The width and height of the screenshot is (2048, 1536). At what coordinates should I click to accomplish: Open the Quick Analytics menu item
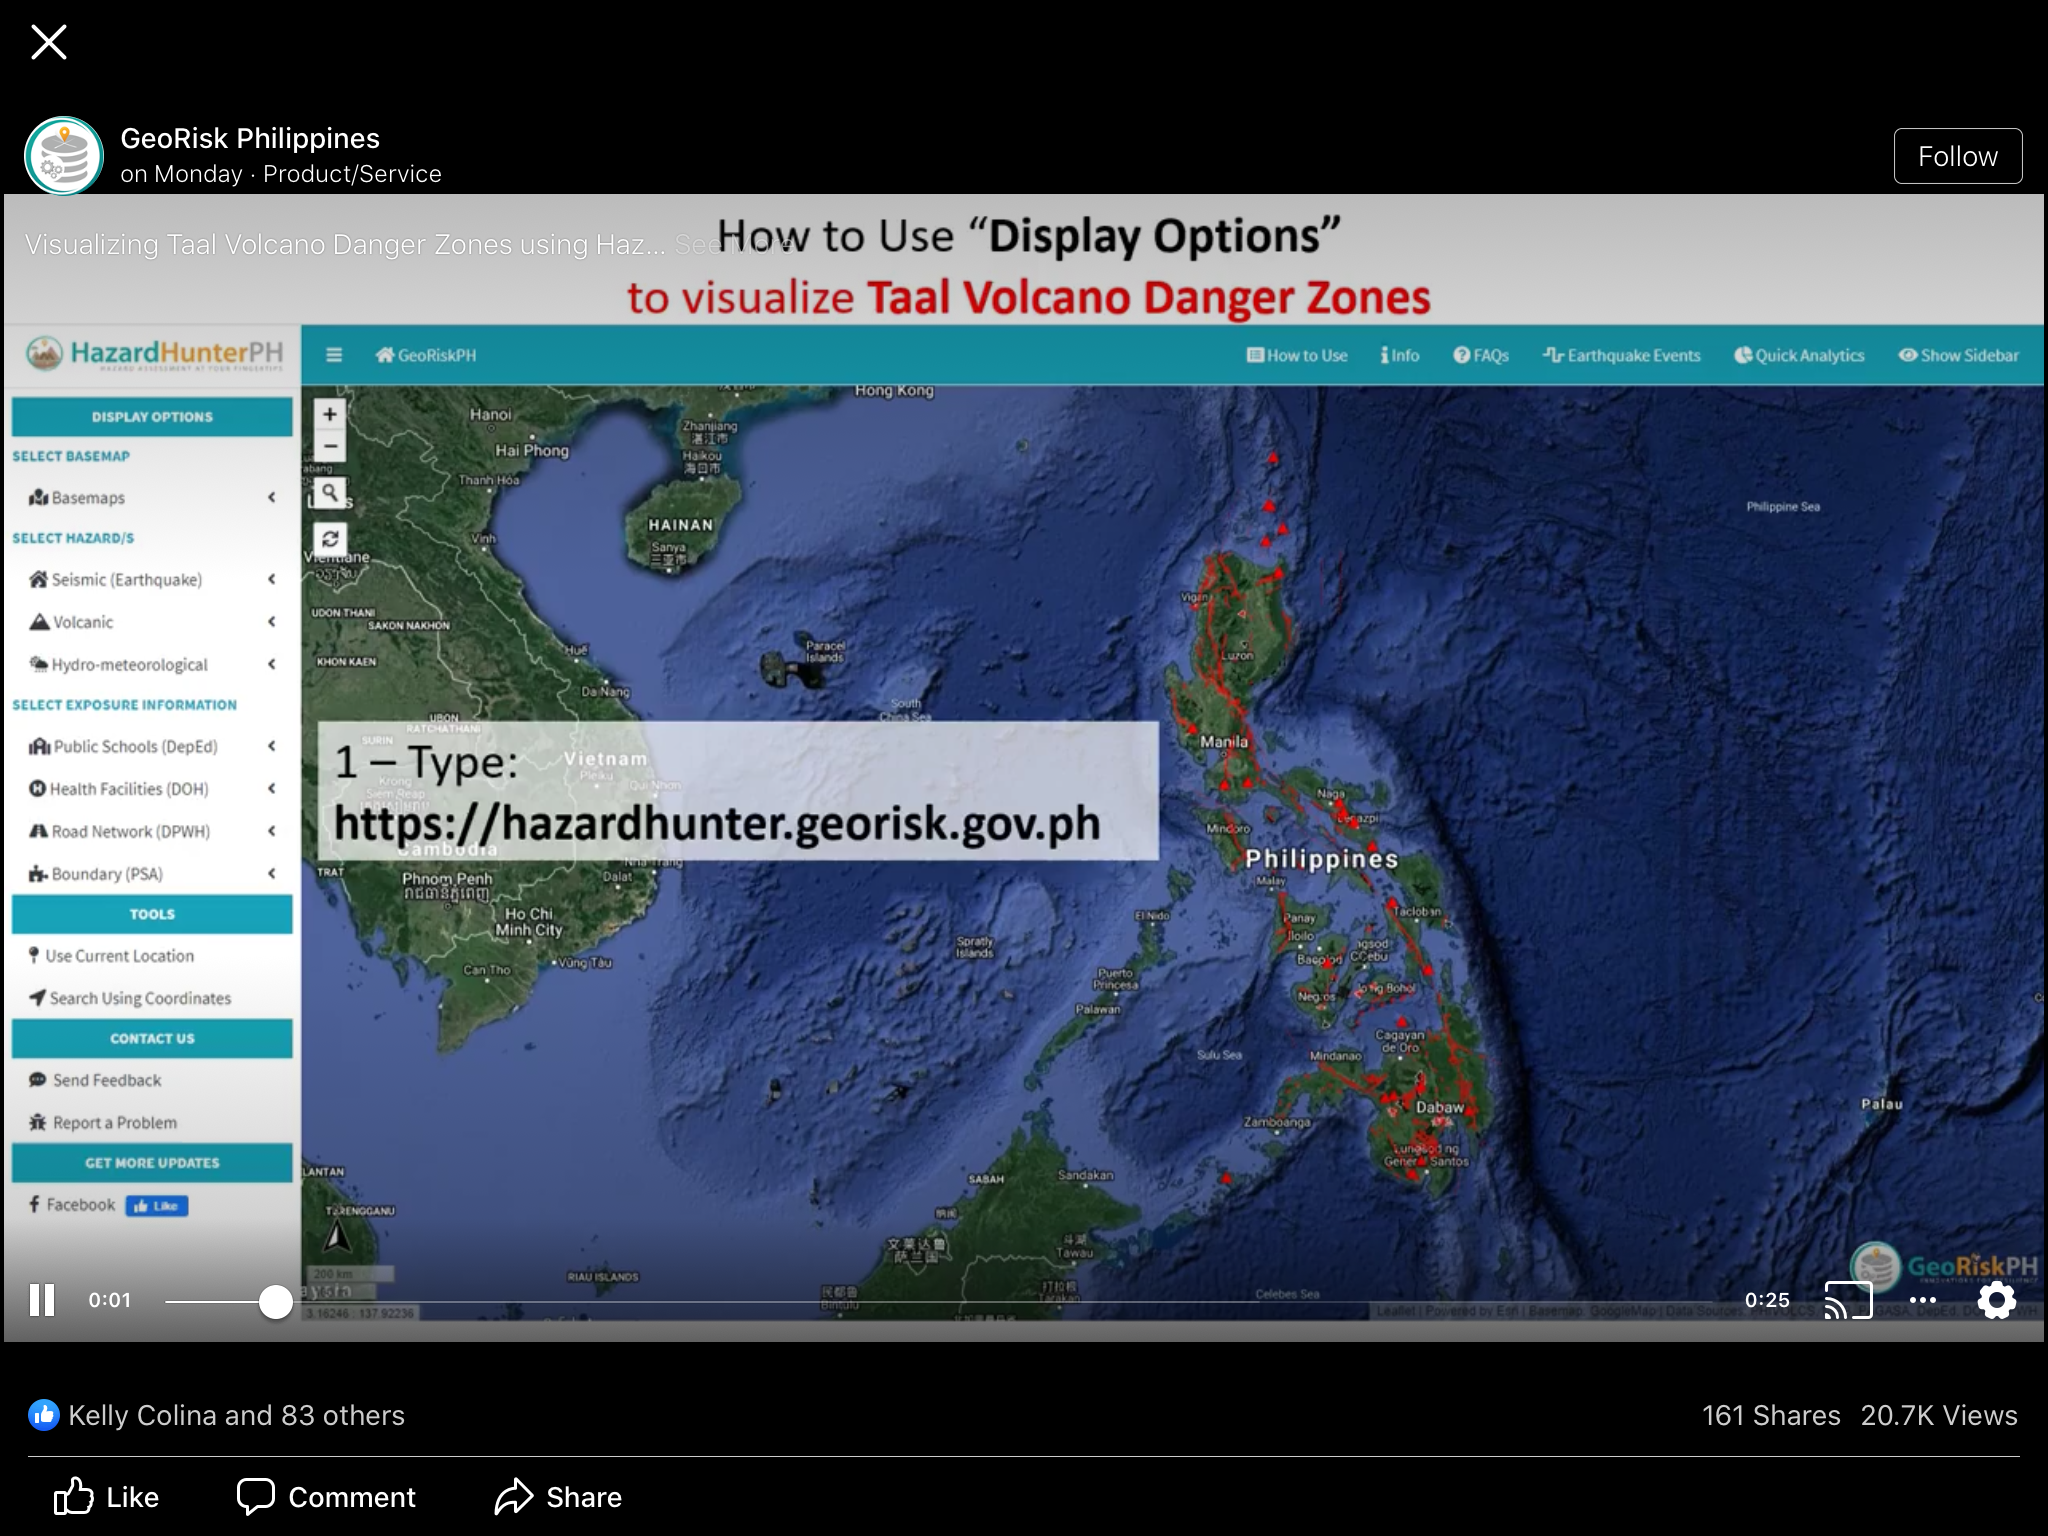(1799, 355)
